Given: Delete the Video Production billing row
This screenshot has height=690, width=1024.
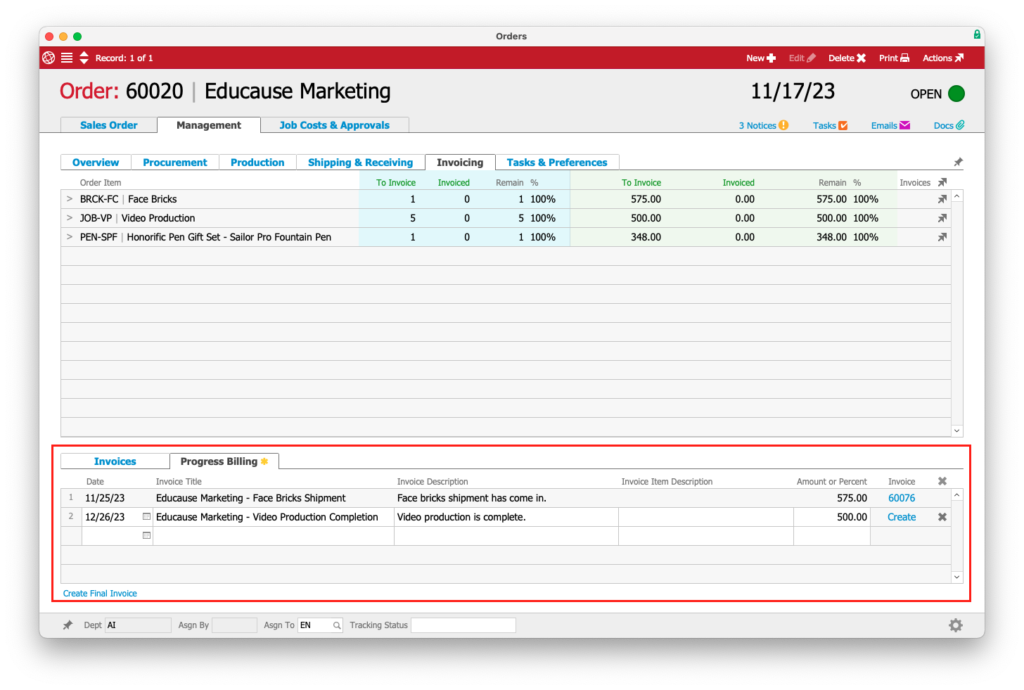Looking at the screenshot, I should (941, 517).
